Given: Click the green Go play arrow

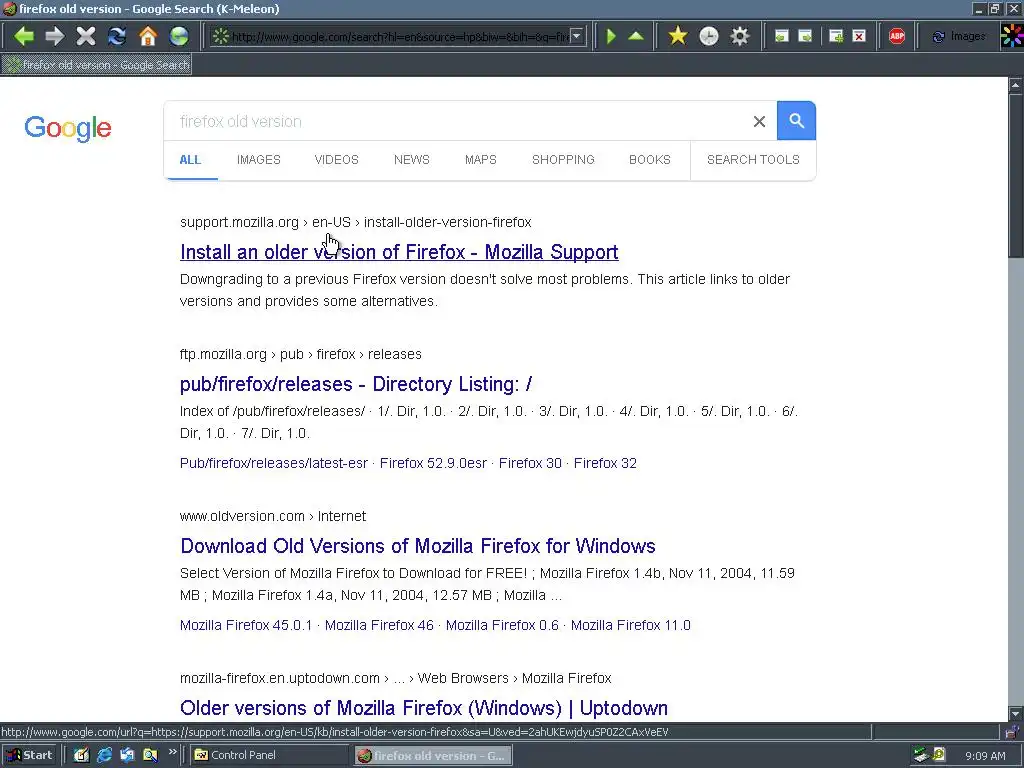Looking at the screenshot, I should point(611,36).
